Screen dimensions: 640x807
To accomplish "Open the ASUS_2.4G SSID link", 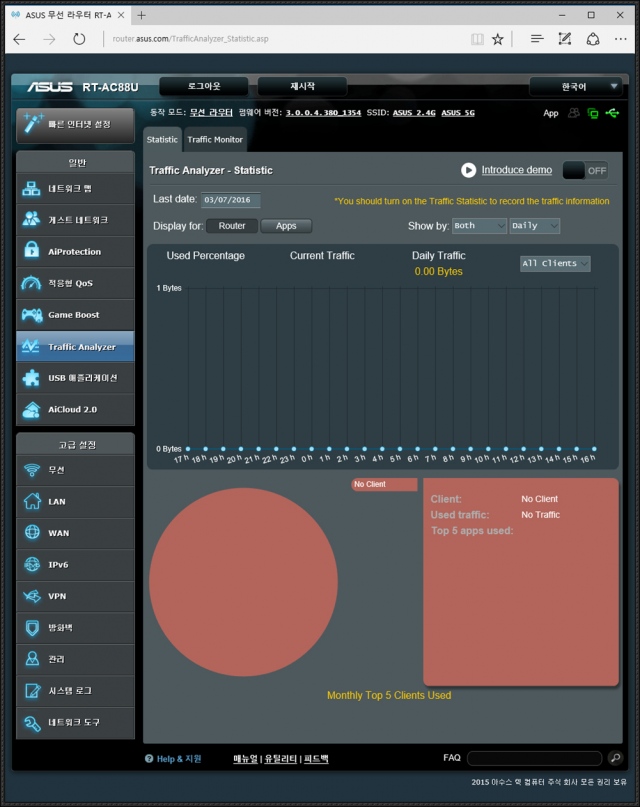I will coord(414,113).
